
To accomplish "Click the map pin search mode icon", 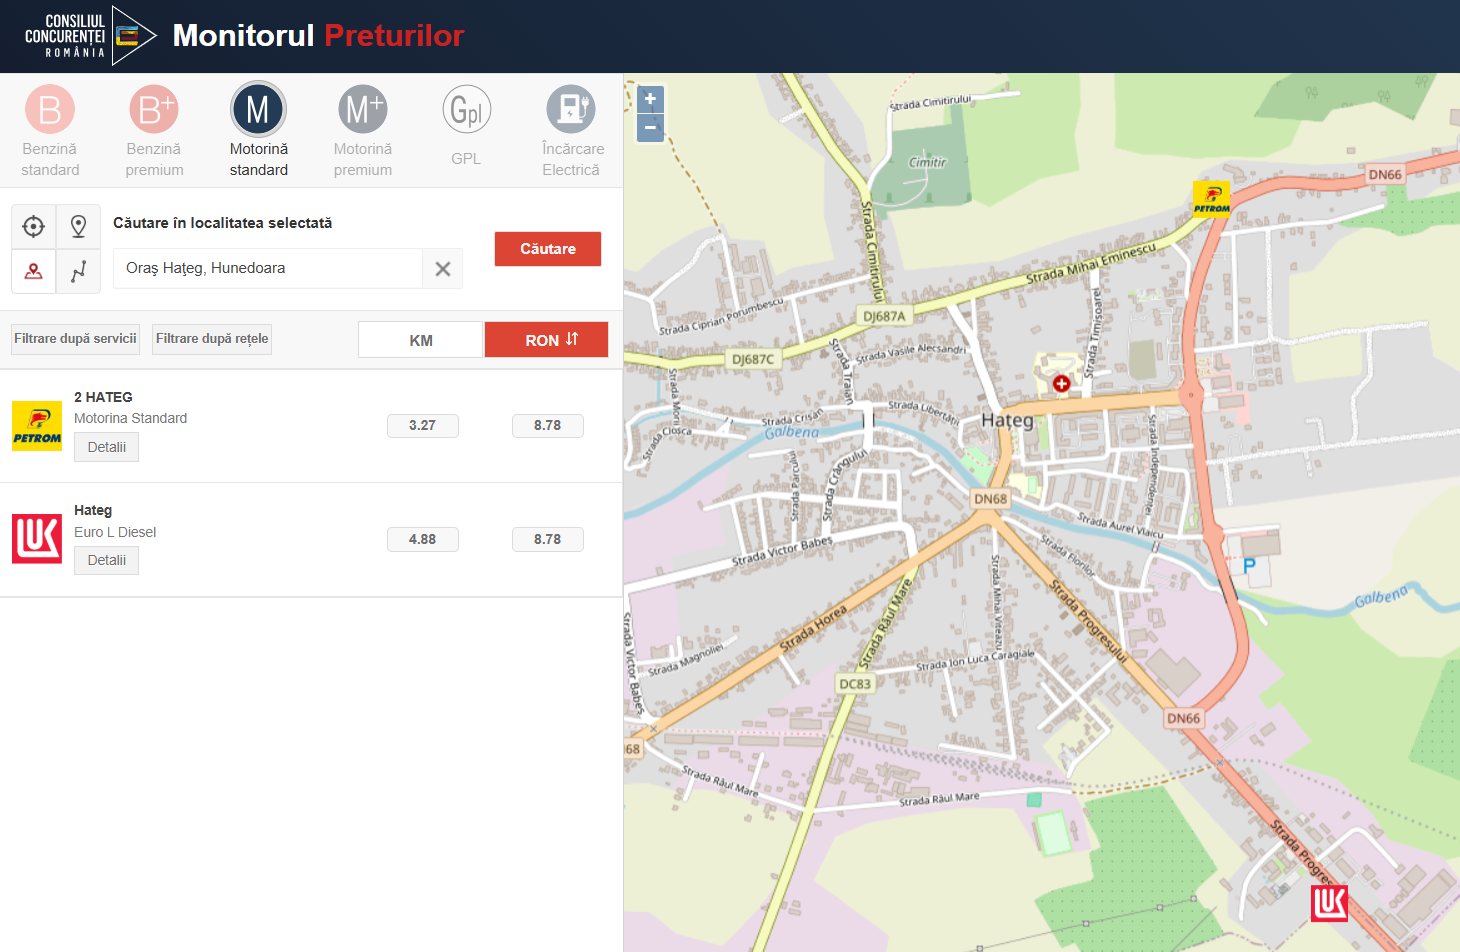I will (78, 227).
